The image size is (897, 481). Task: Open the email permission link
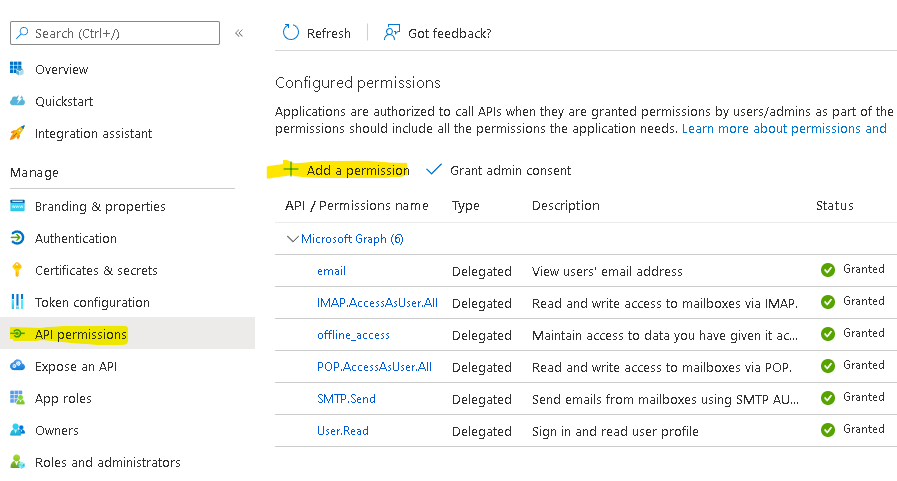pyautogui.click(x=331, y=271)
